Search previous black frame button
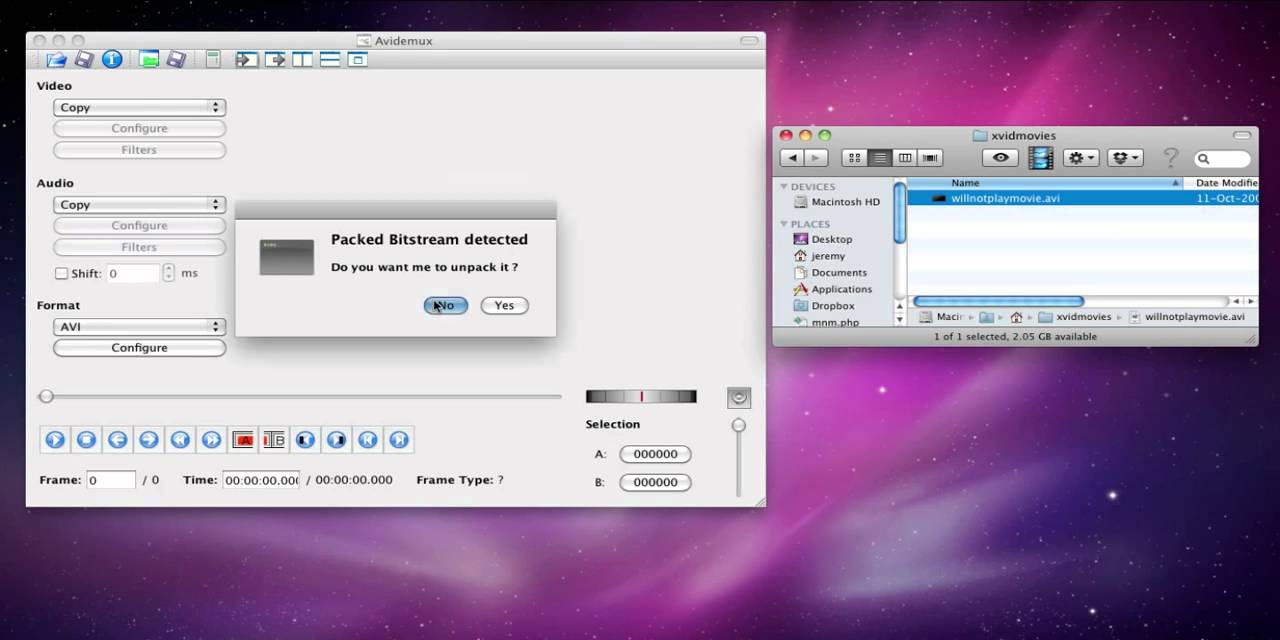Screen dimensions: 1280x640 click(x=305, y=439)
